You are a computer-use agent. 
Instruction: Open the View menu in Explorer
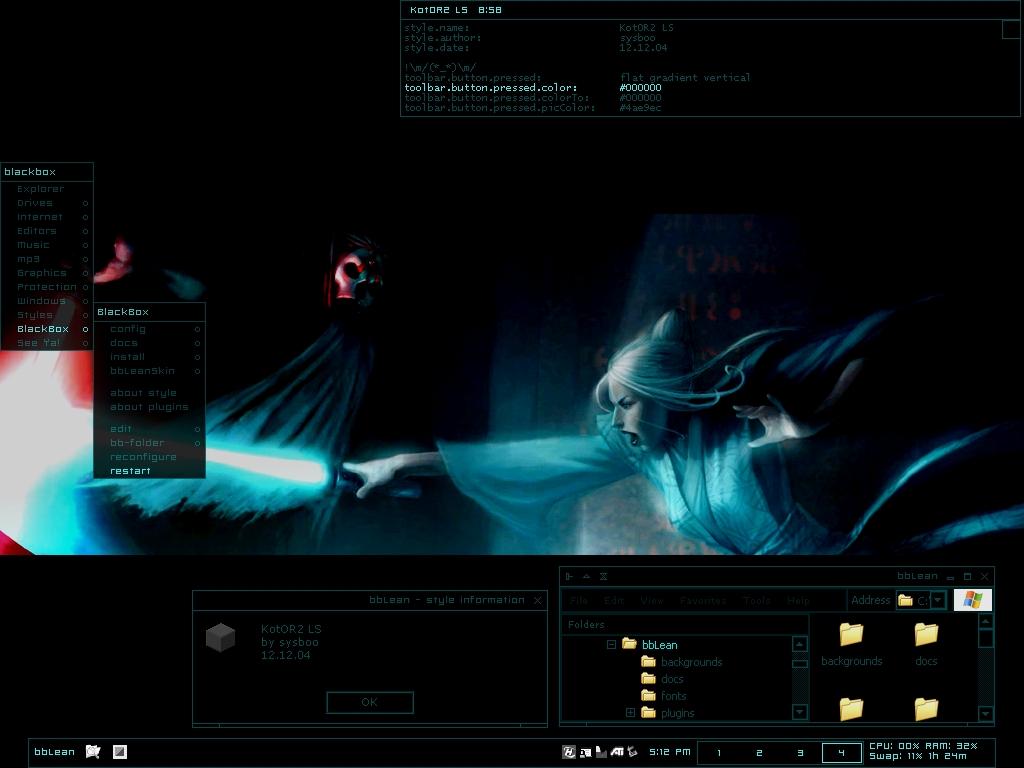click(x=652, y=600)
